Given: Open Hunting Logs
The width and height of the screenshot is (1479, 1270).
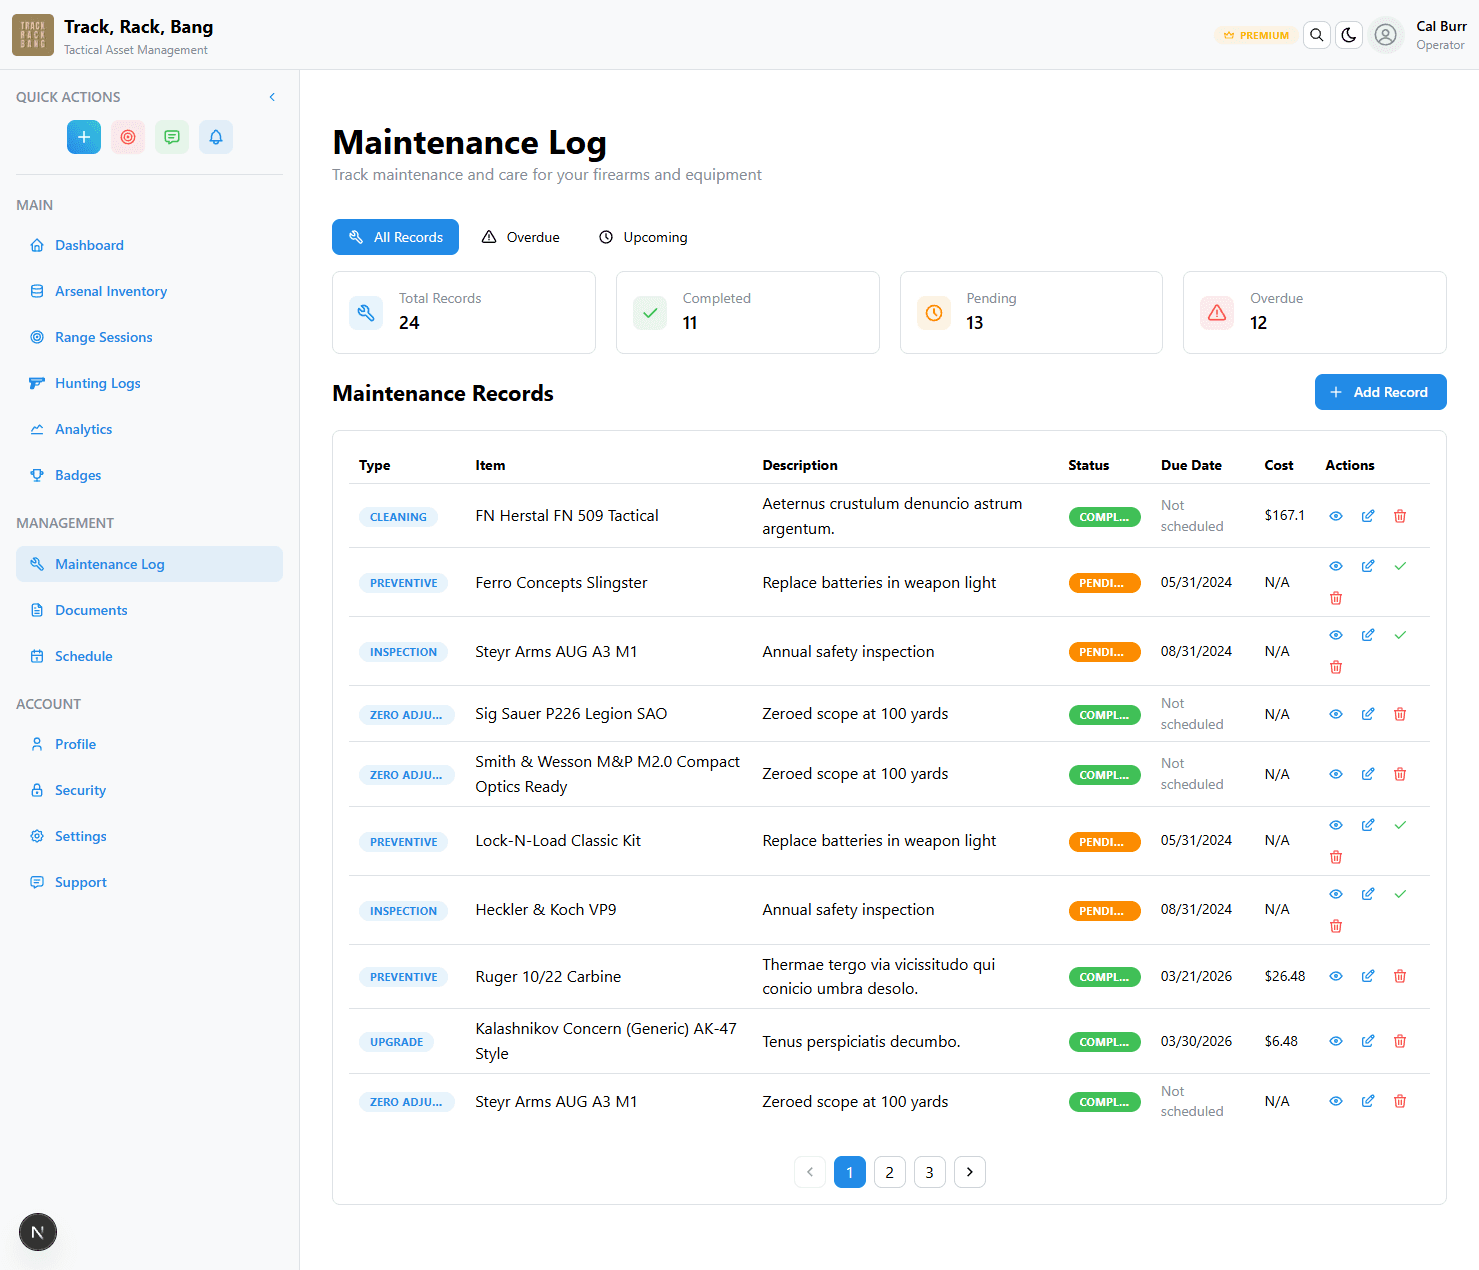Looking at the screenshot, I should pyautogui.click(x=149, y=383).
